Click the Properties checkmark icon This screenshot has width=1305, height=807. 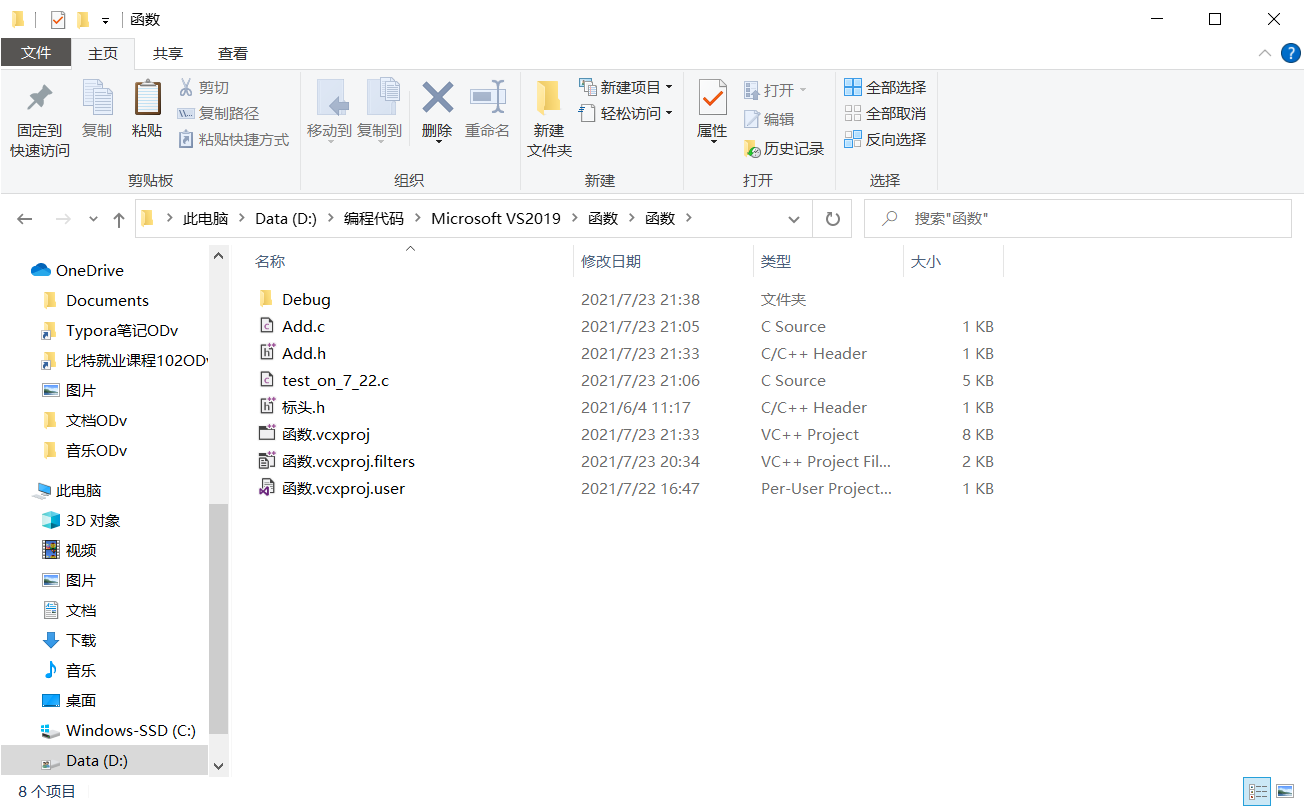tap(712, 97)
